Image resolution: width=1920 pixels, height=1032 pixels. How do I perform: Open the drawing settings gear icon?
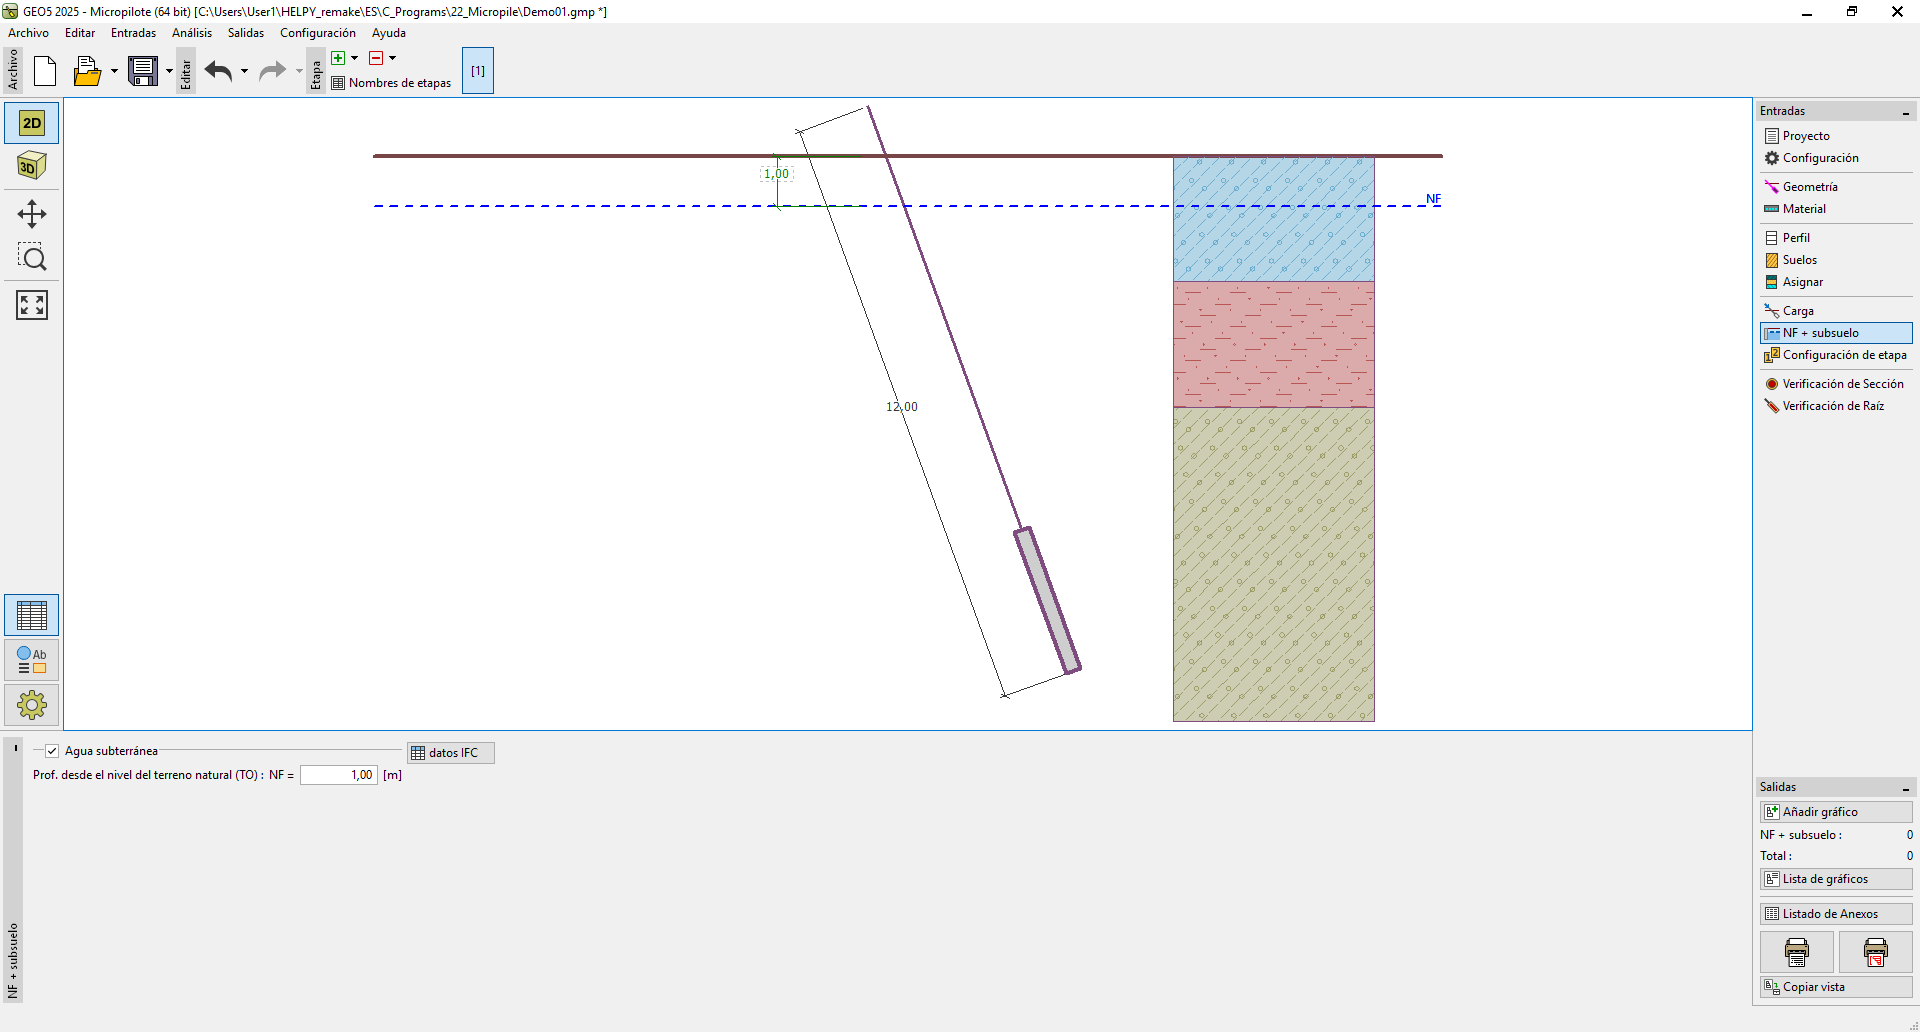[x=32, y=705]
